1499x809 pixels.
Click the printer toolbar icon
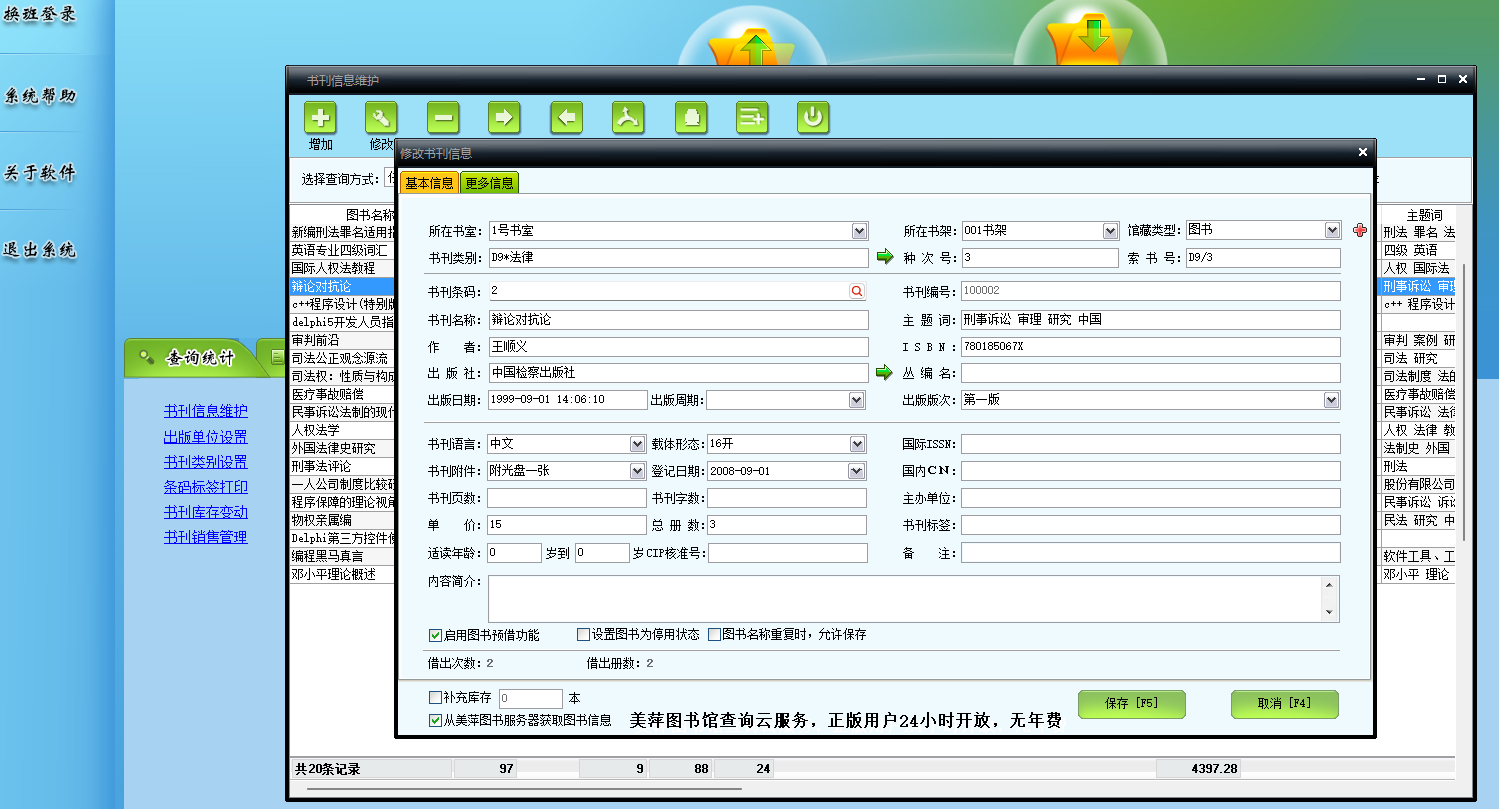690,118
